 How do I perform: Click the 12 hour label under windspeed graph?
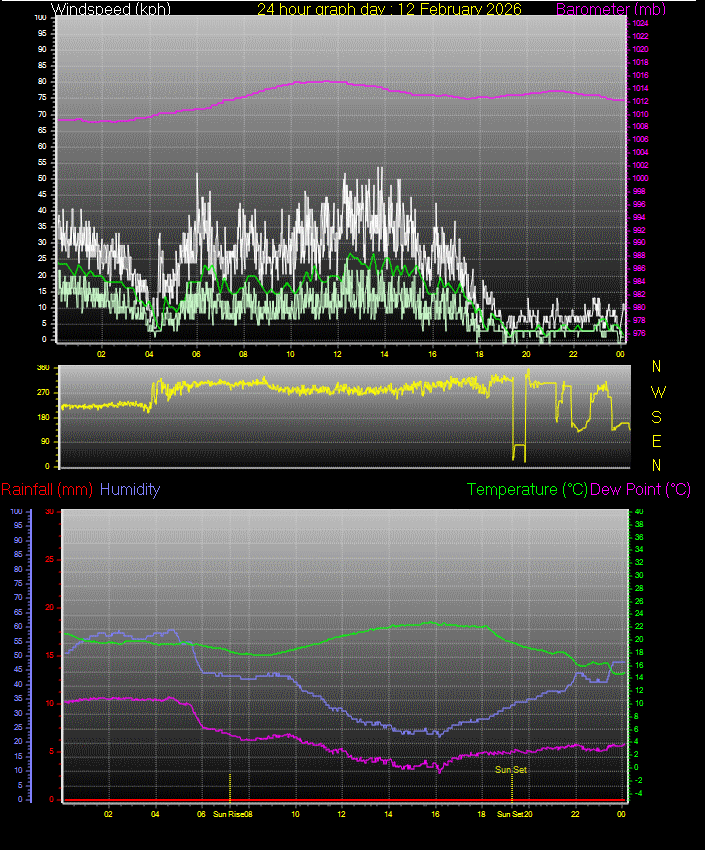pos(337,354)
